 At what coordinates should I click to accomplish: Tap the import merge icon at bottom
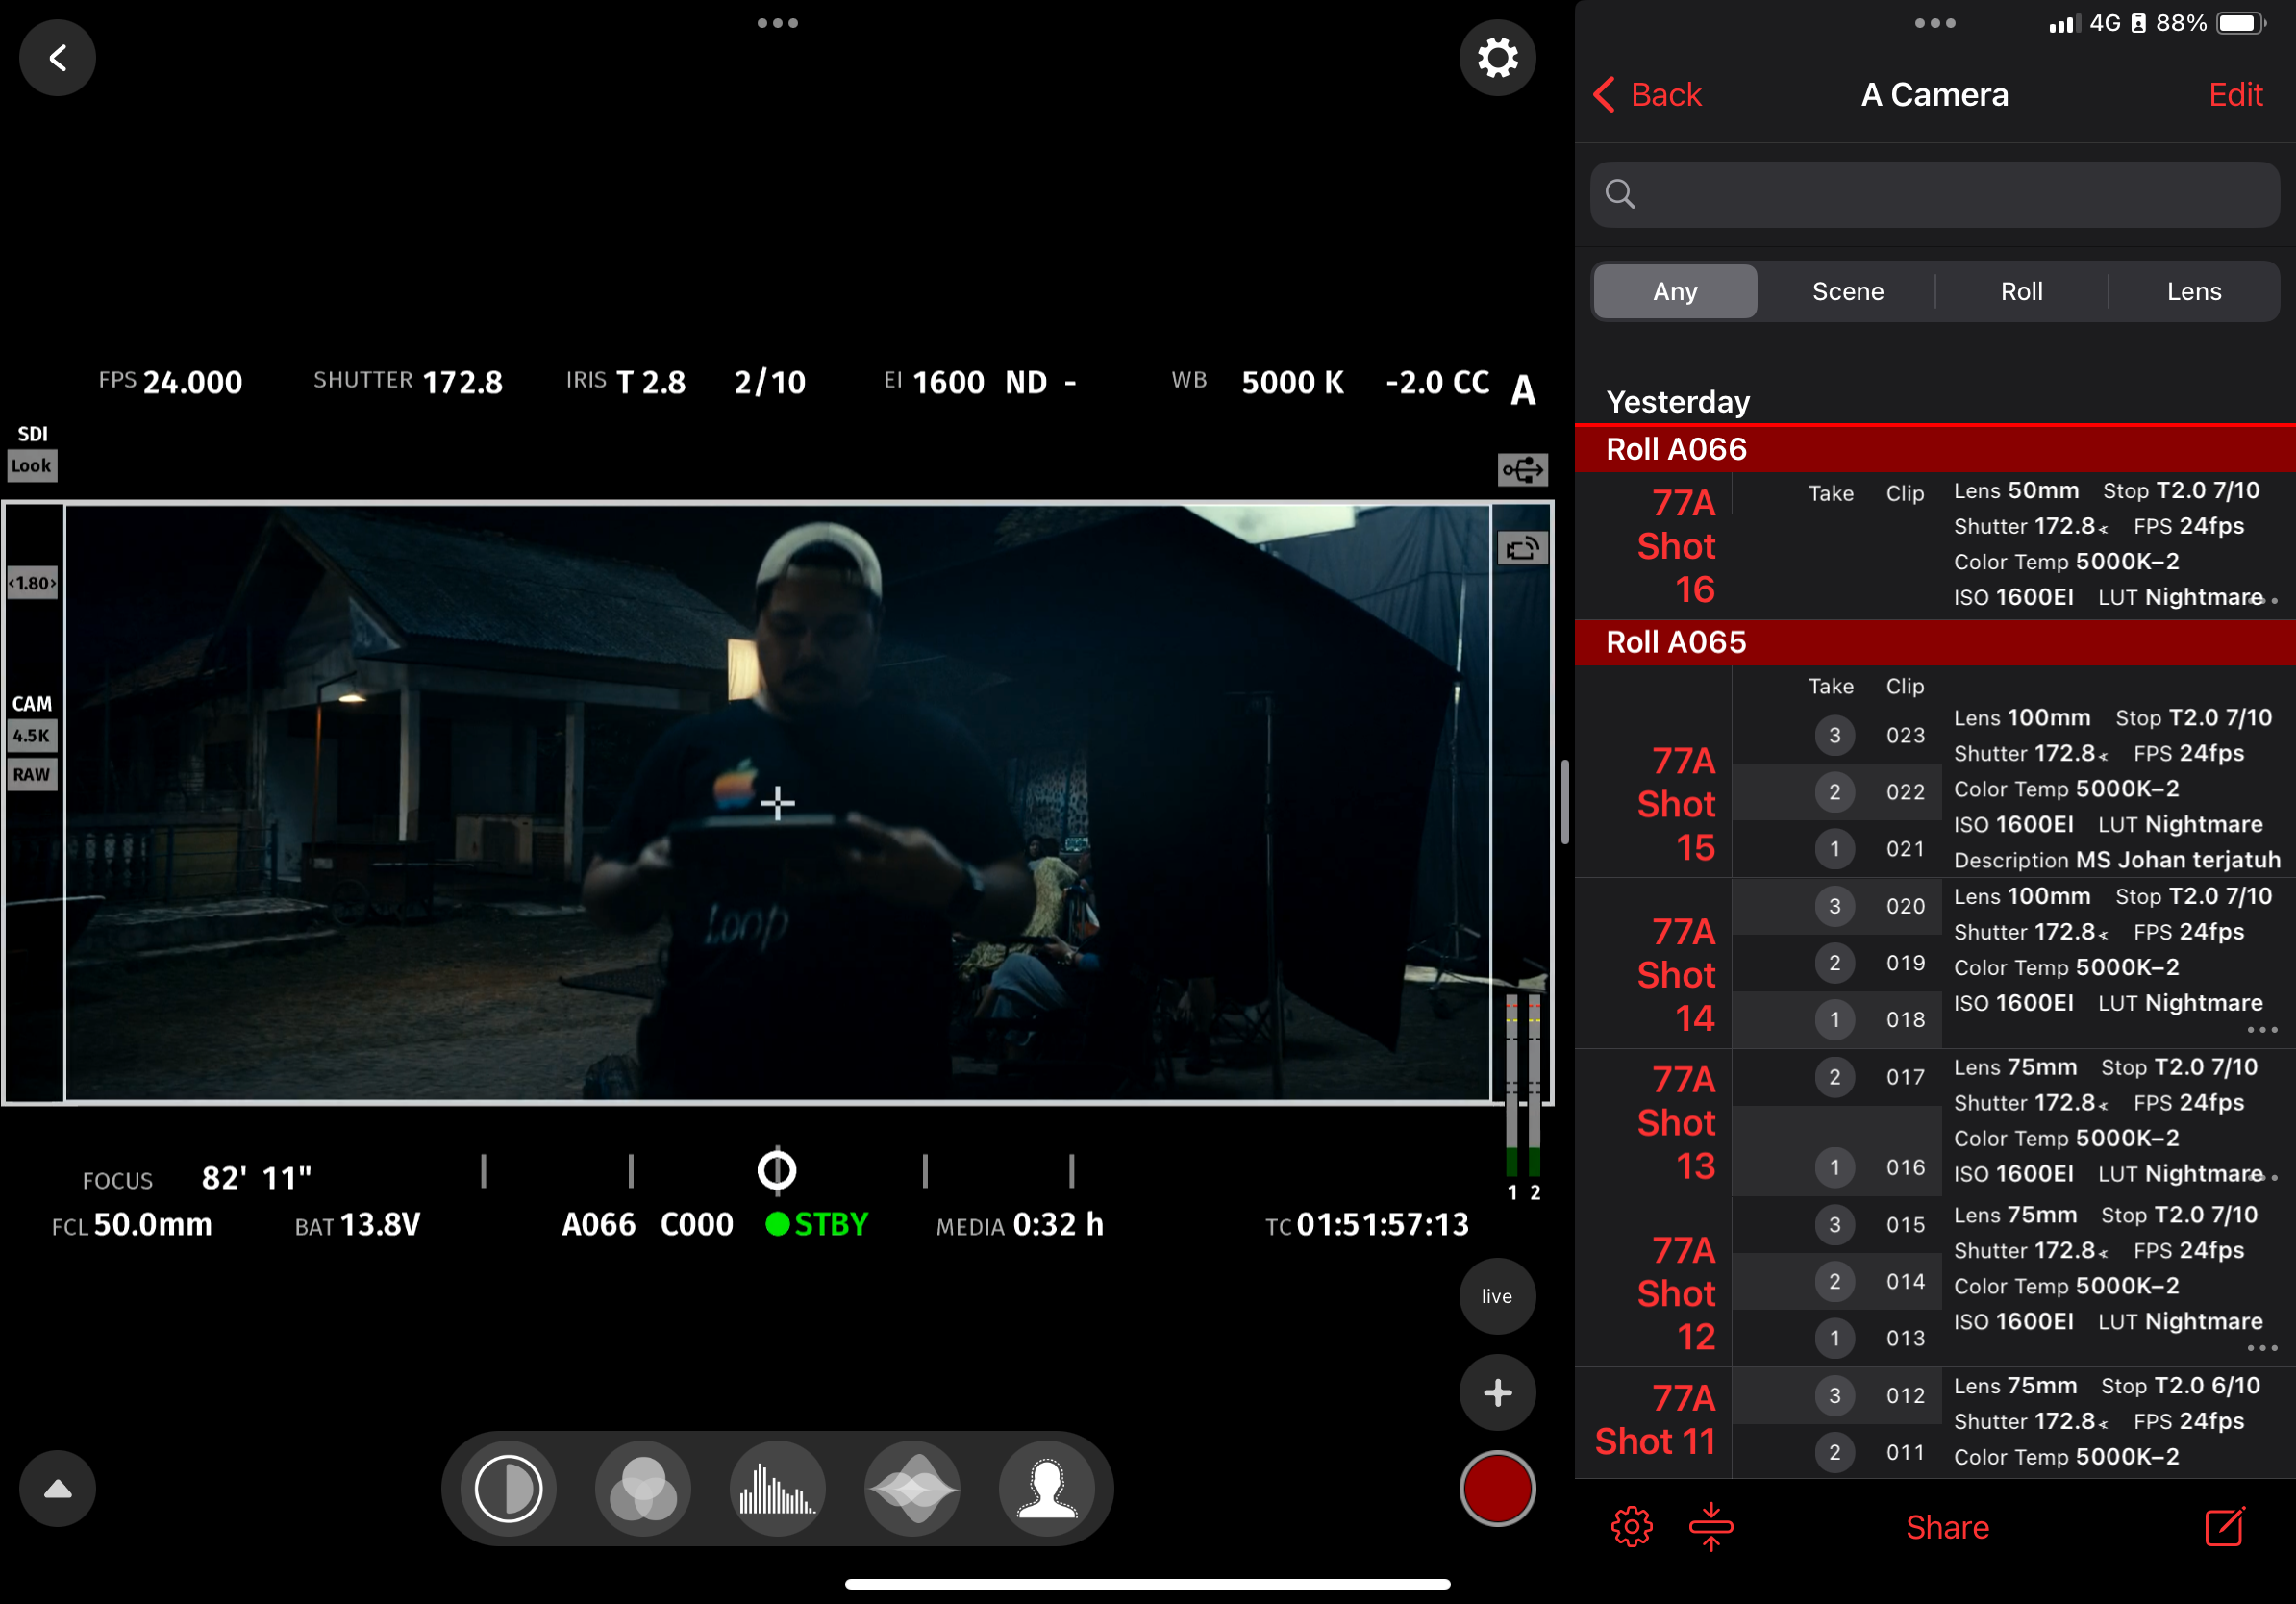pyautogui.click(x=1711, y=1527)
